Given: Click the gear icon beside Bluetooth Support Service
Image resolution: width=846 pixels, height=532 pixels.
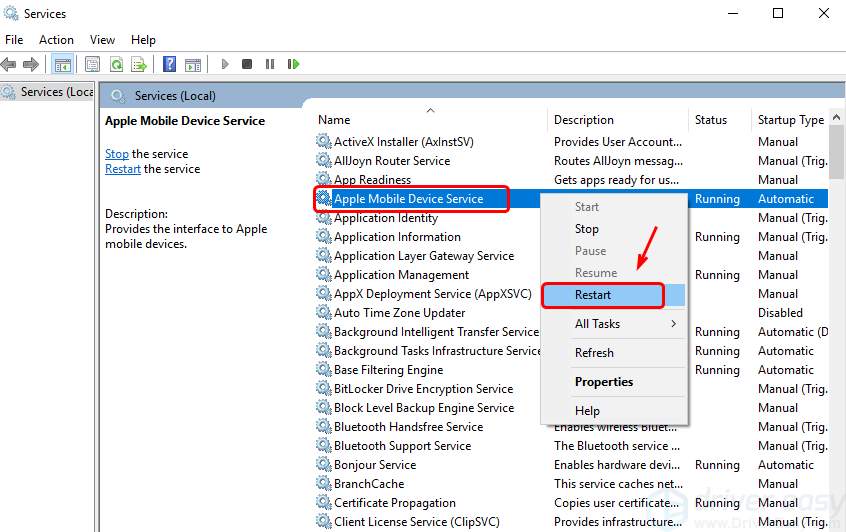Looking at the screenshot, I should 323,446.
